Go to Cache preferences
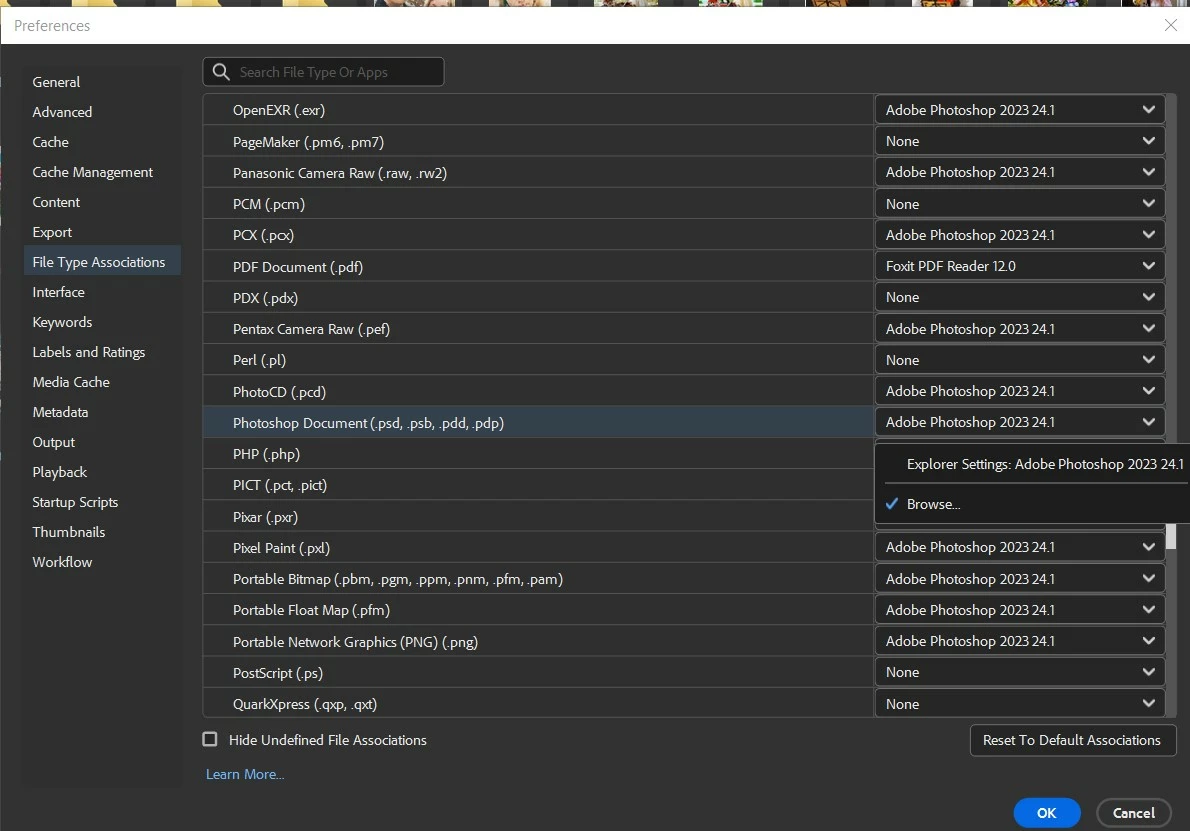The image size is (1190, 831). [x=50, y=142]
